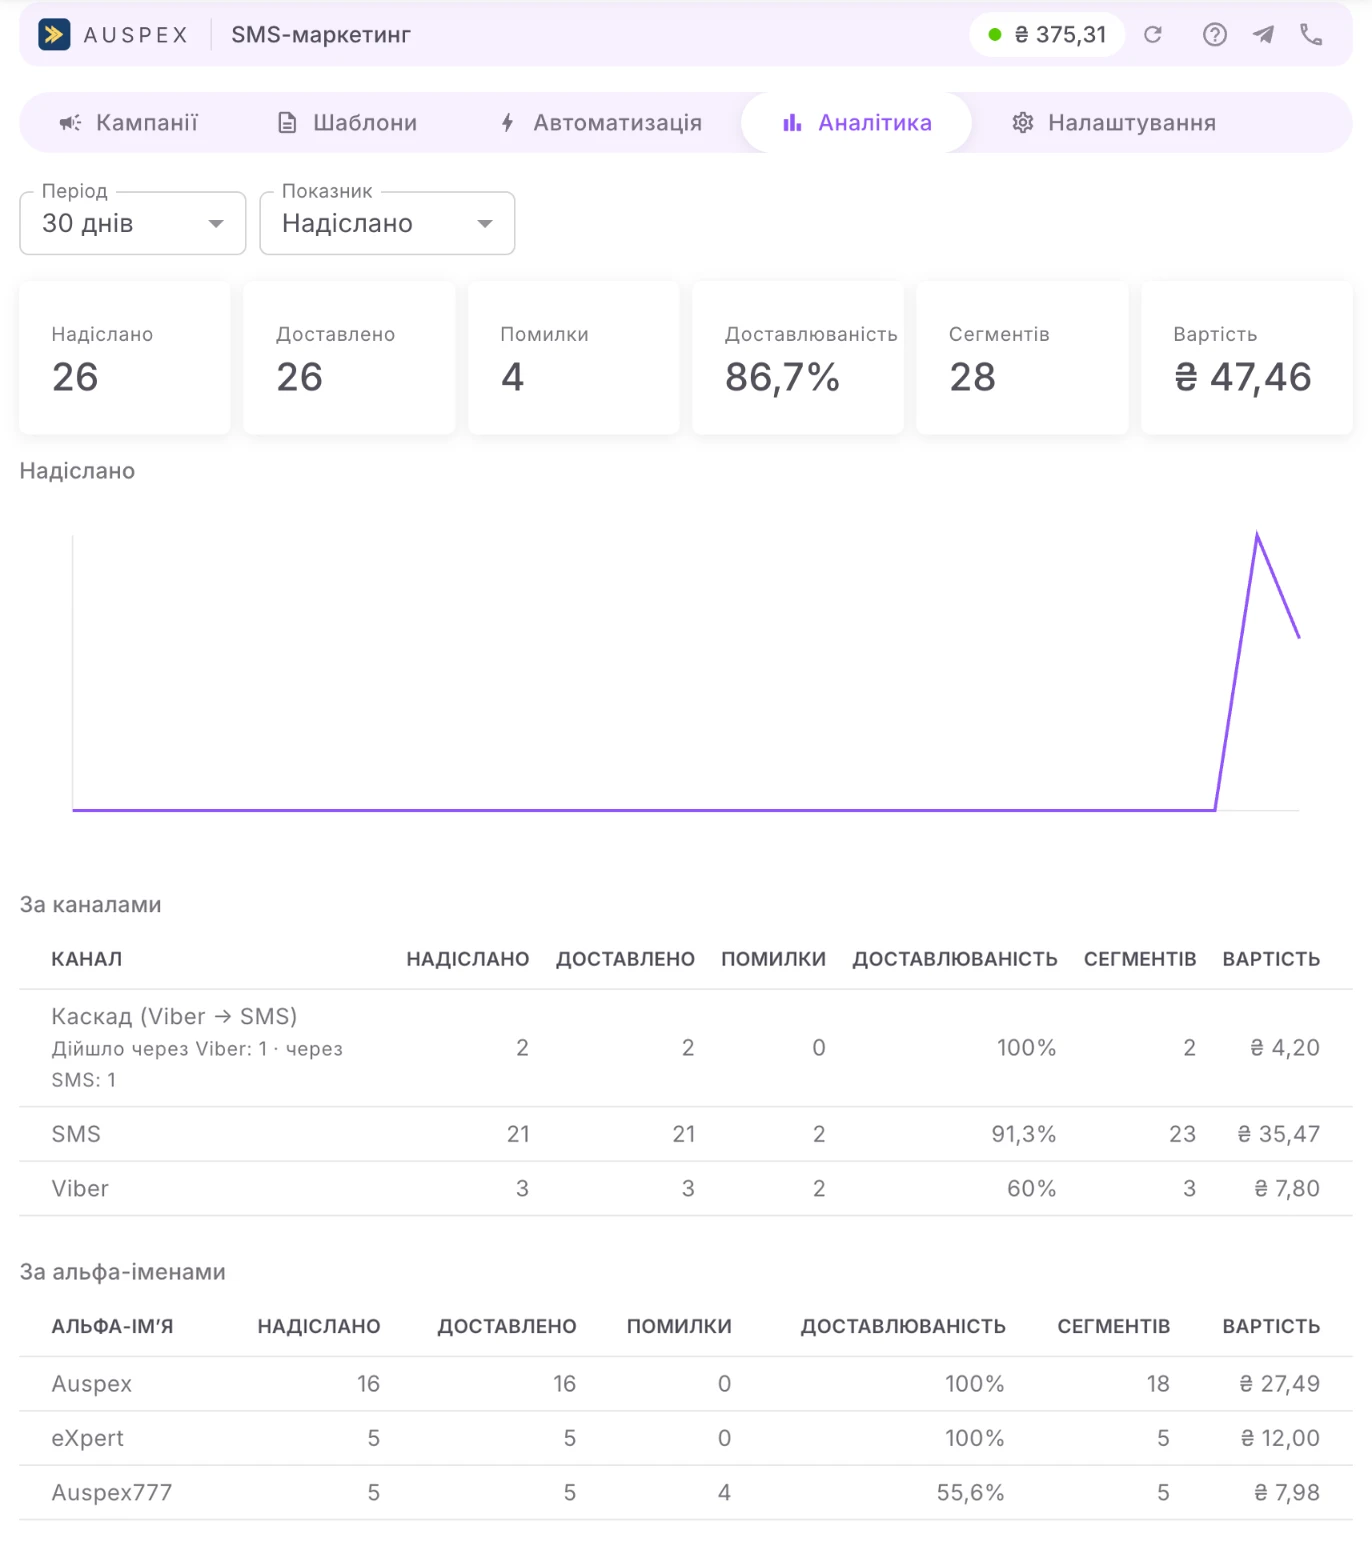The image size is (1372, 1550).
Task: Click the ₴ 27,49 cost value
Action: 1280,1384
